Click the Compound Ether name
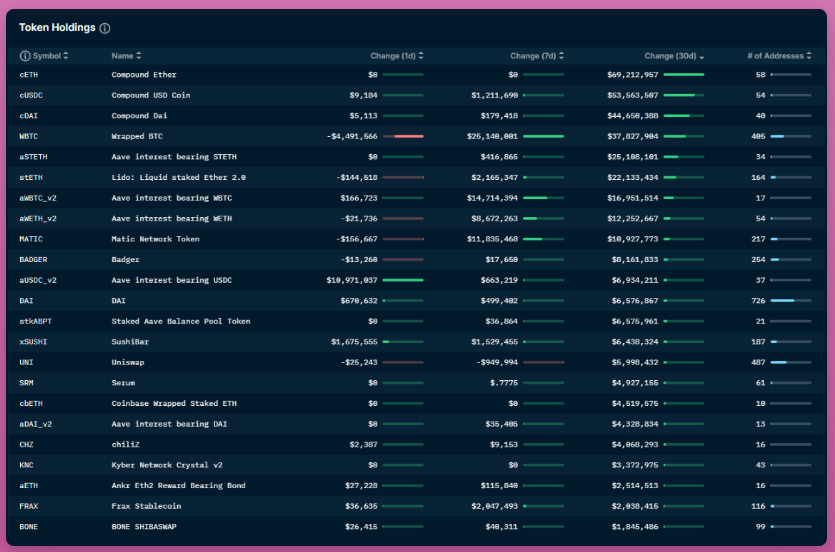This screenshot has width=835, height=552. click(144, 75)
